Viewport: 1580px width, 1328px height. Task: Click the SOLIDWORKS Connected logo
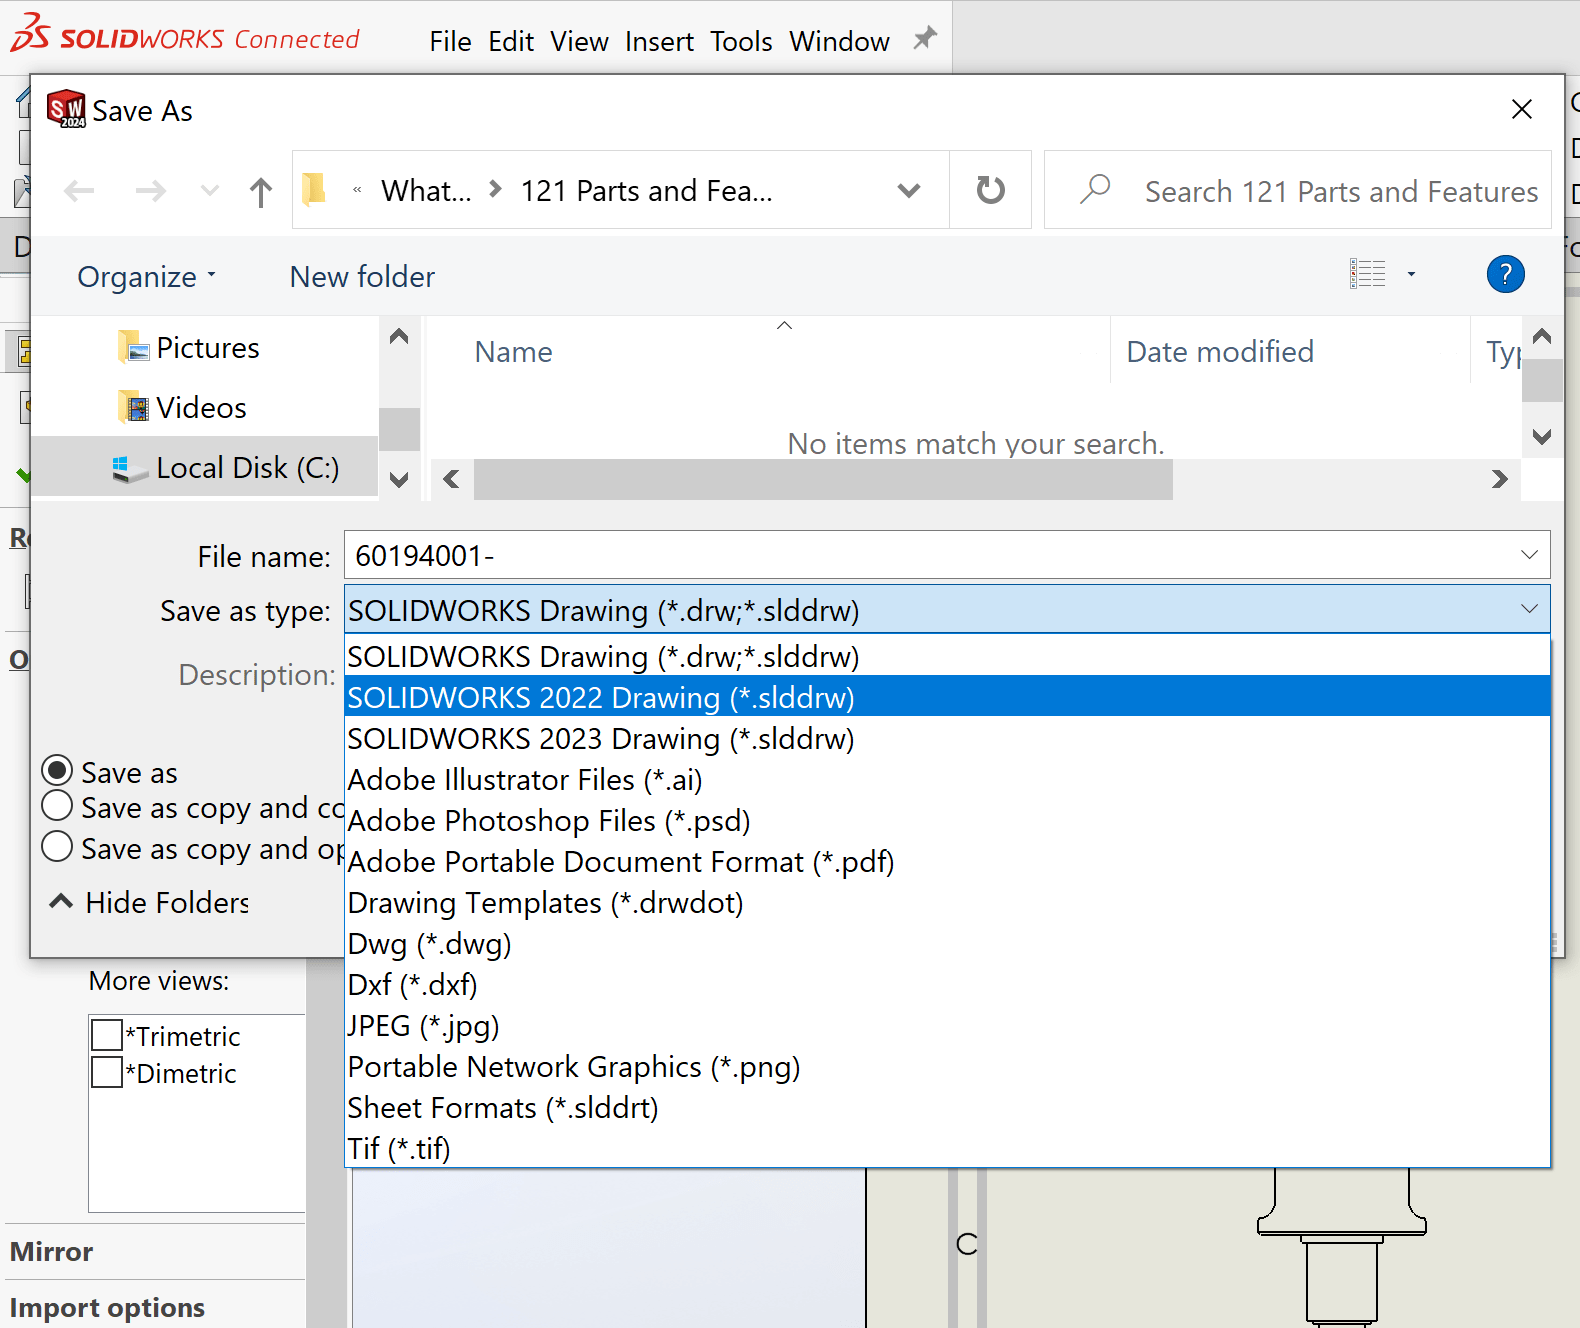pyautogui.click(x=185, y=36)
